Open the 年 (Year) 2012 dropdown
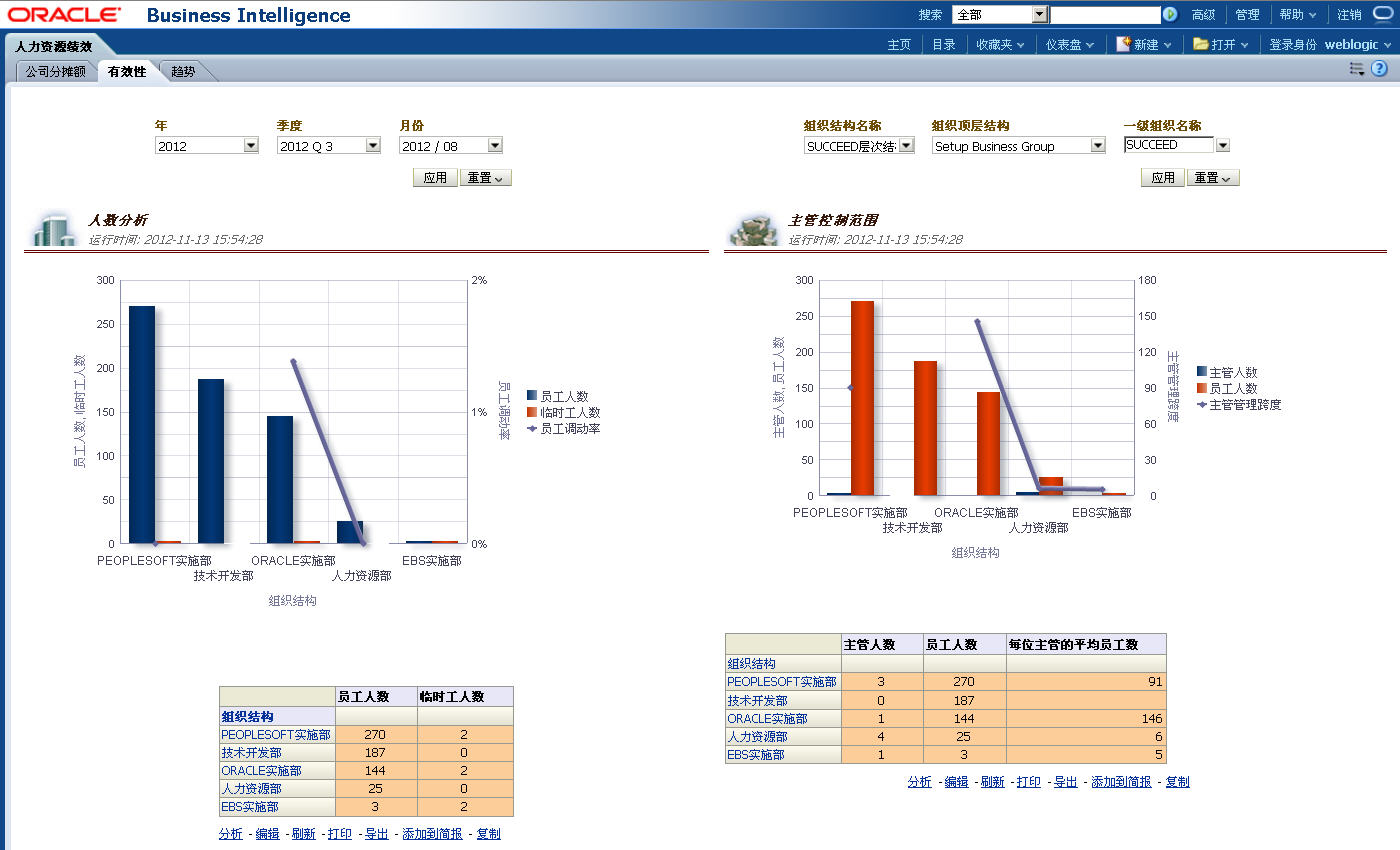Image resolution: width=1400 pixels, height=850 pixels. [250, 145]
